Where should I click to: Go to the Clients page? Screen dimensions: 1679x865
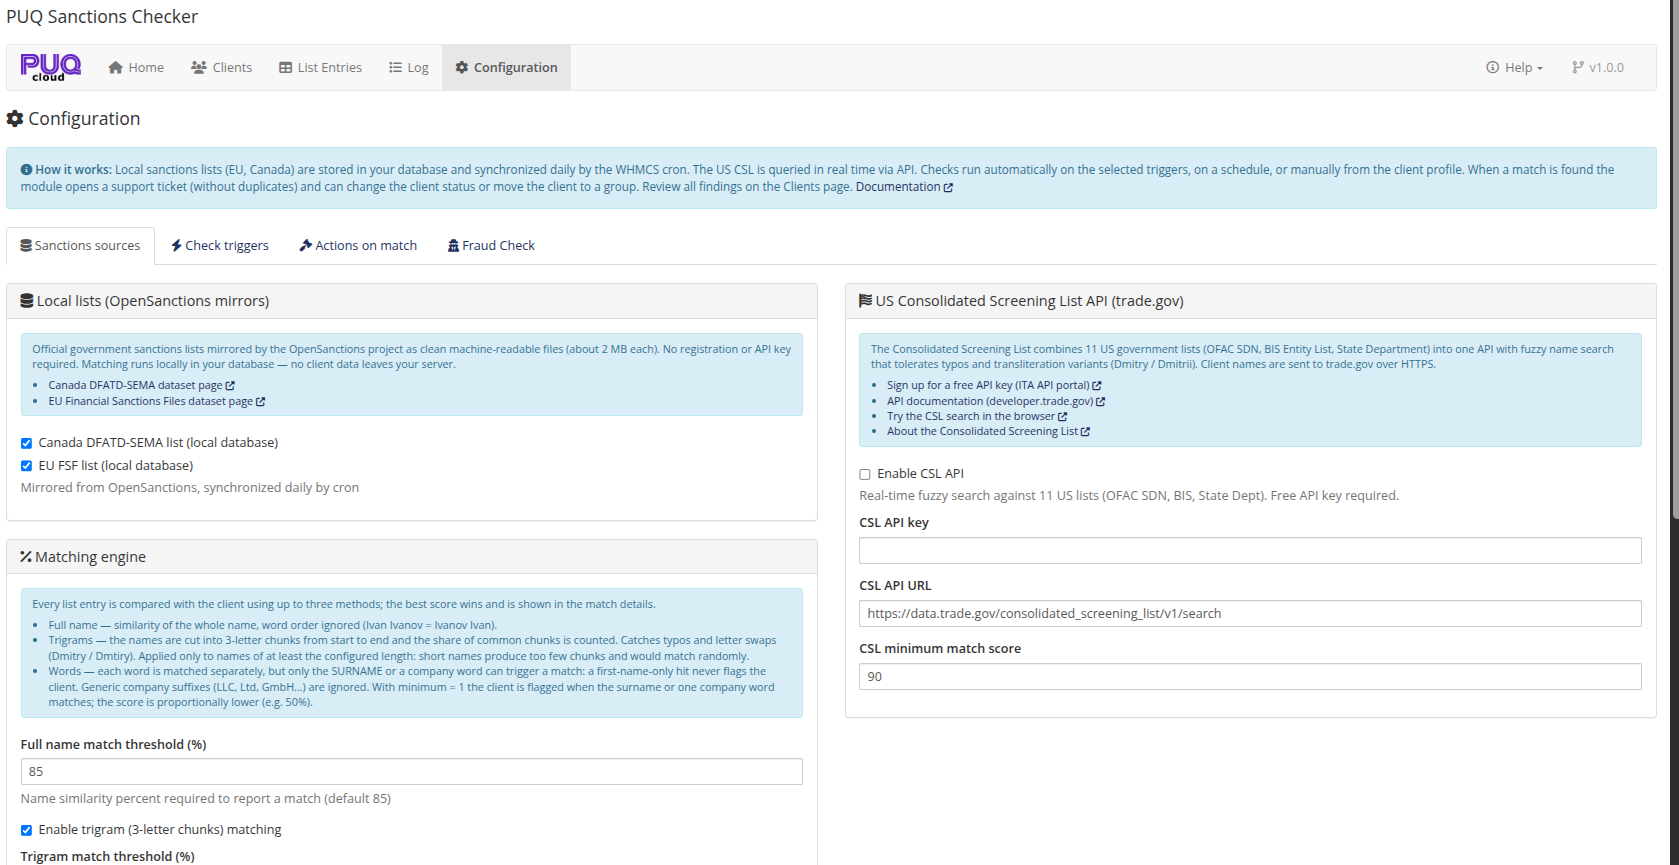[221, 67]
